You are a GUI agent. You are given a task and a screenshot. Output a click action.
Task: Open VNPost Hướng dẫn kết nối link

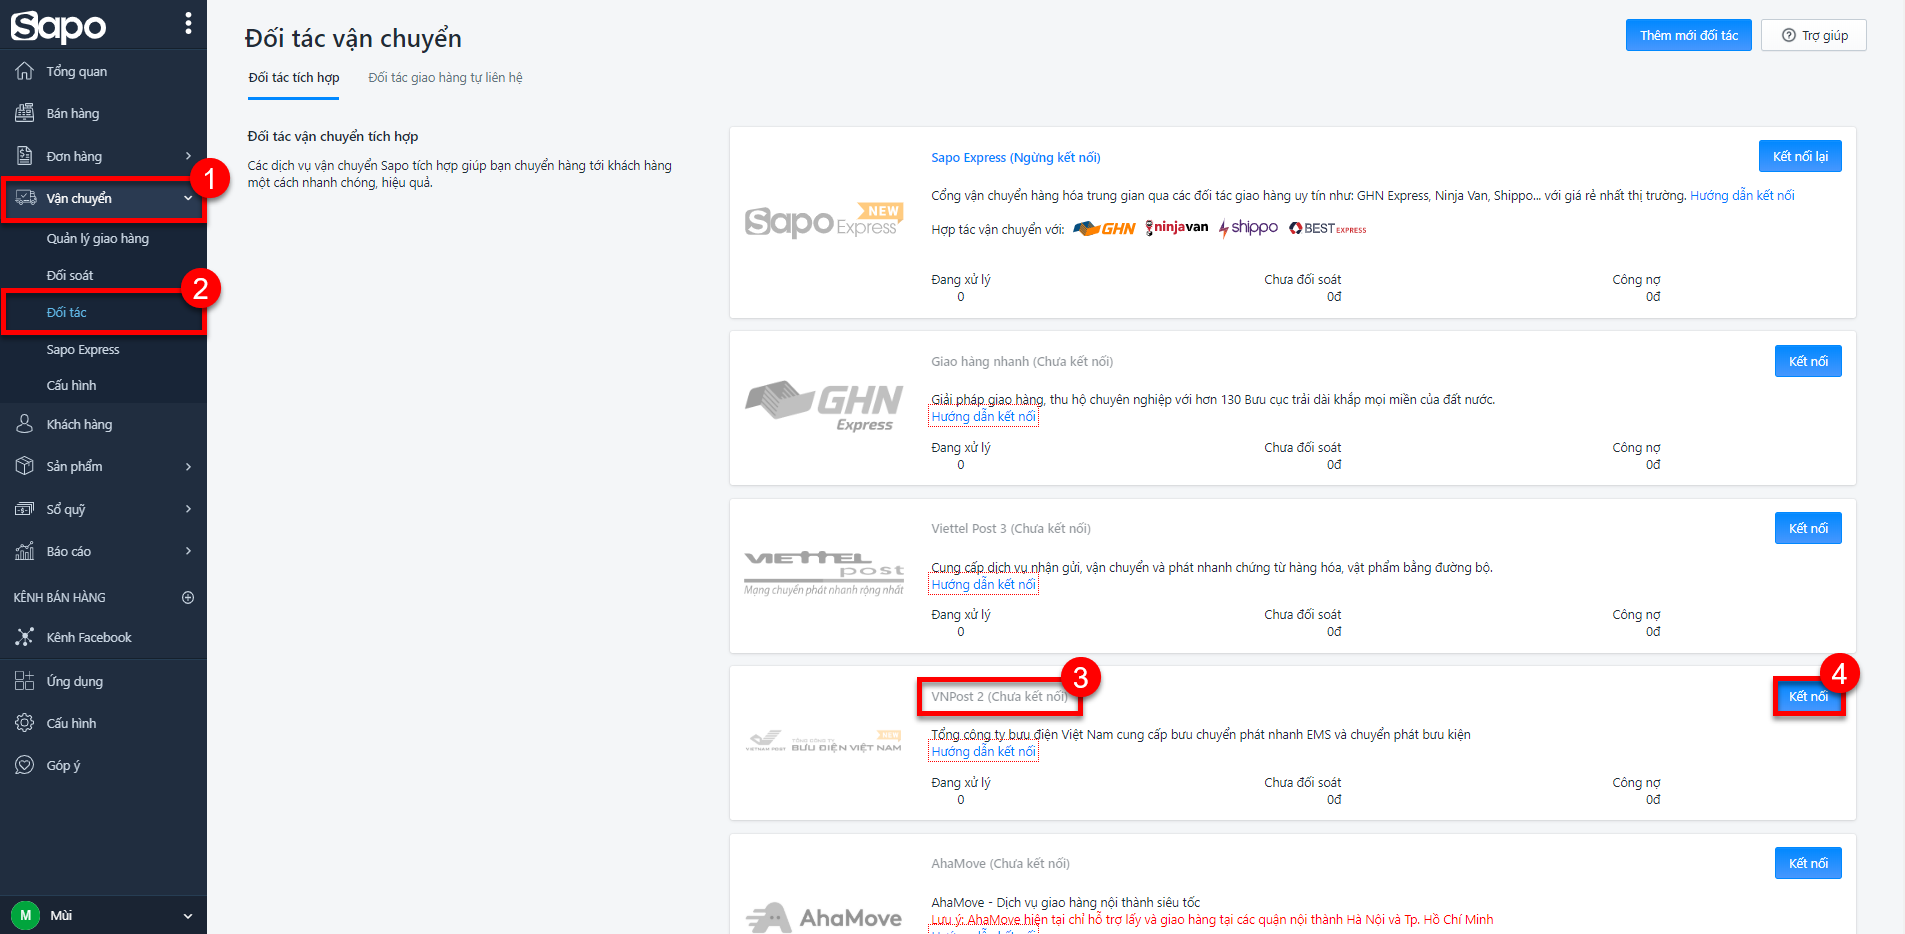click(984, 752)
